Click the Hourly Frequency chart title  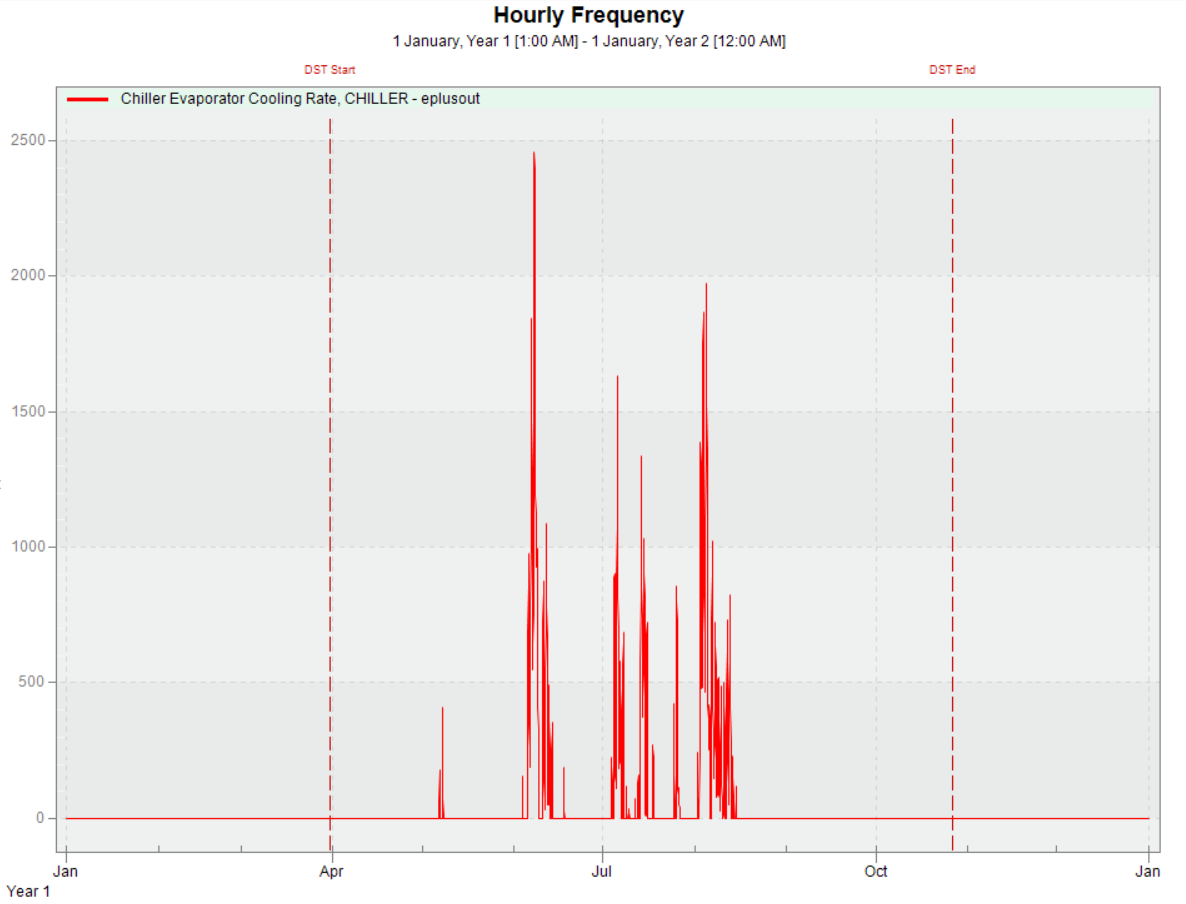coord(588,15)
